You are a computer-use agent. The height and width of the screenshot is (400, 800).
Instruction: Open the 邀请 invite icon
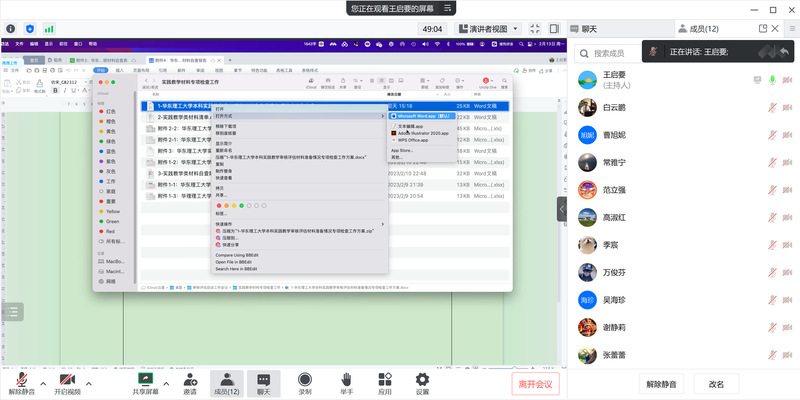click(190, 379)
